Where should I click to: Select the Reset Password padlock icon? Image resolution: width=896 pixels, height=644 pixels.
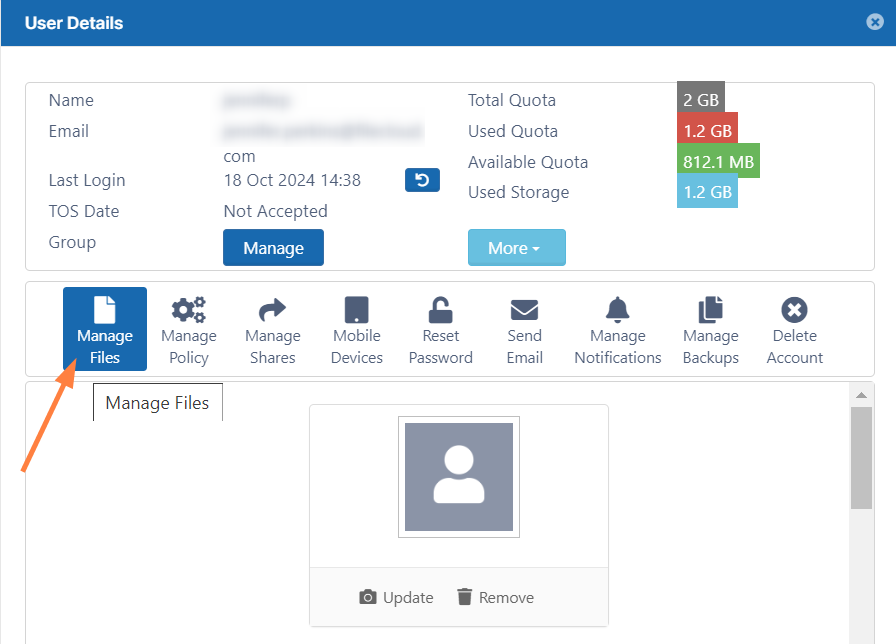tap(440, 310)
